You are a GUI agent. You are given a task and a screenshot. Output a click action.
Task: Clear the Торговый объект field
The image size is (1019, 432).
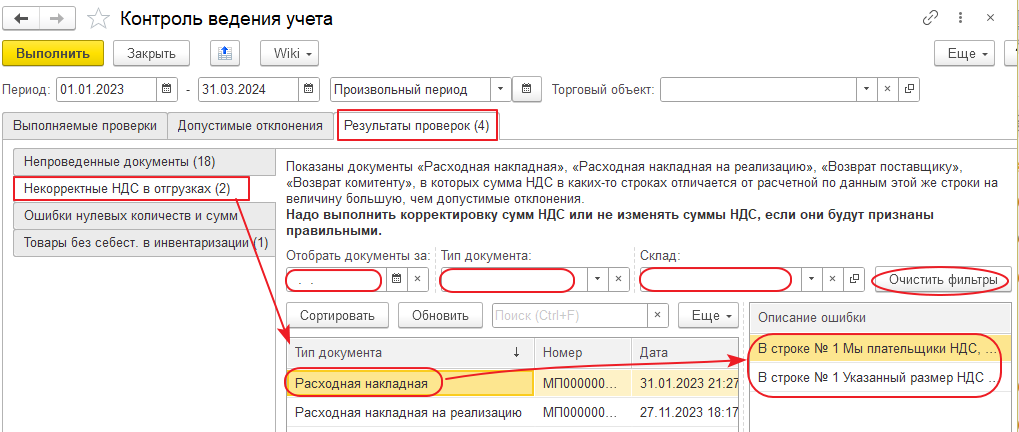pyautogui.click(x=887, y=89)
